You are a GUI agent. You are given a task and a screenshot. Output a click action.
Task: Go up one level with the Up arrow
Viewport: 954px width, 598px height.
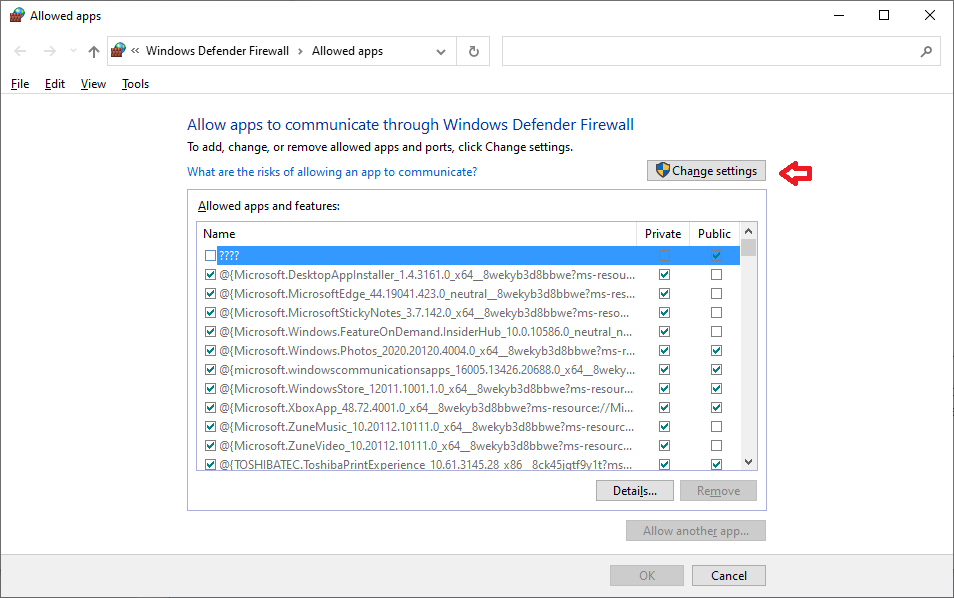click(x=94, y=51)
